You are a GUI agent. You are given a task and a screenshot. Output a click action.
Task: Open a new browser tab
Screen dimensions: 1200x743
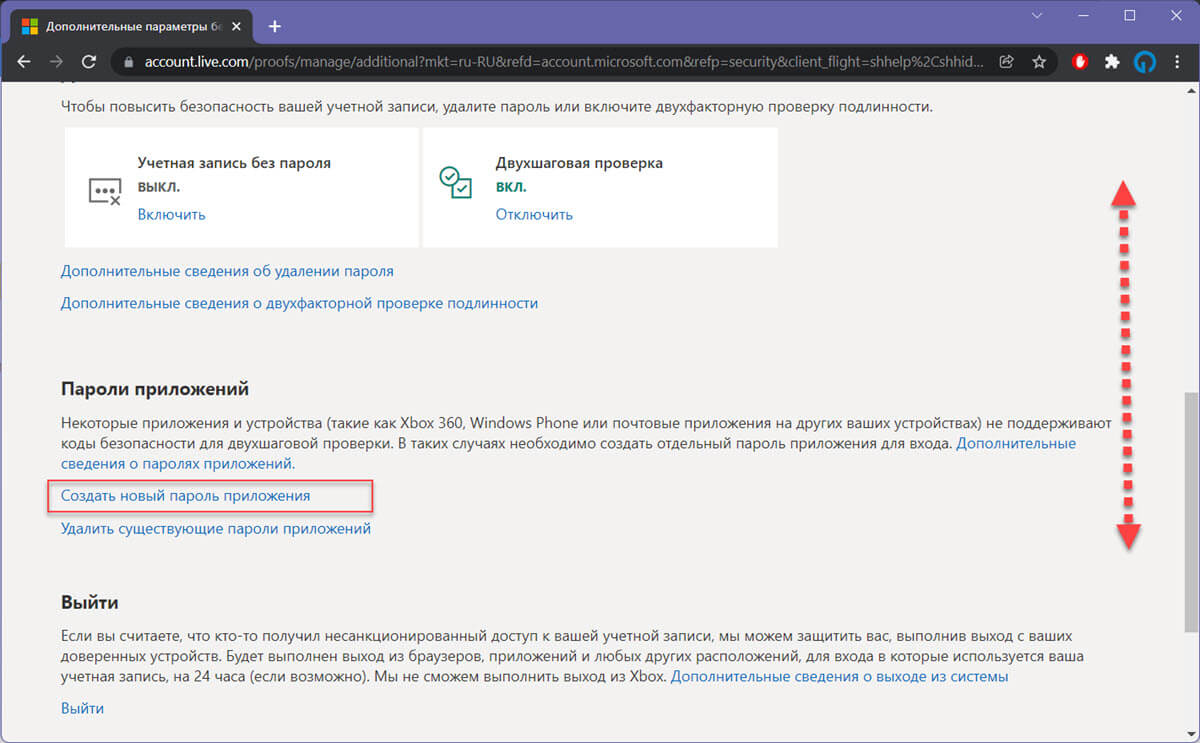pos(275,26)
